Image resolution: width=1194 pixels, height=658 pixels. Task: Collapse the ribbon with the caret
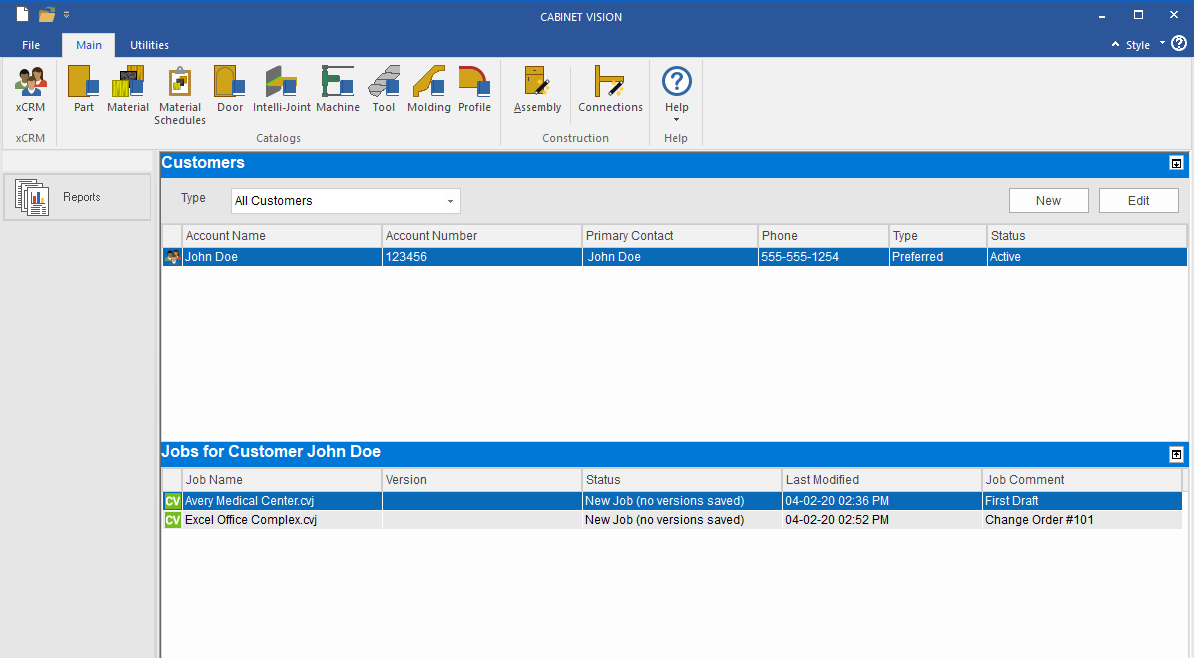click(x=1116, y=44)
